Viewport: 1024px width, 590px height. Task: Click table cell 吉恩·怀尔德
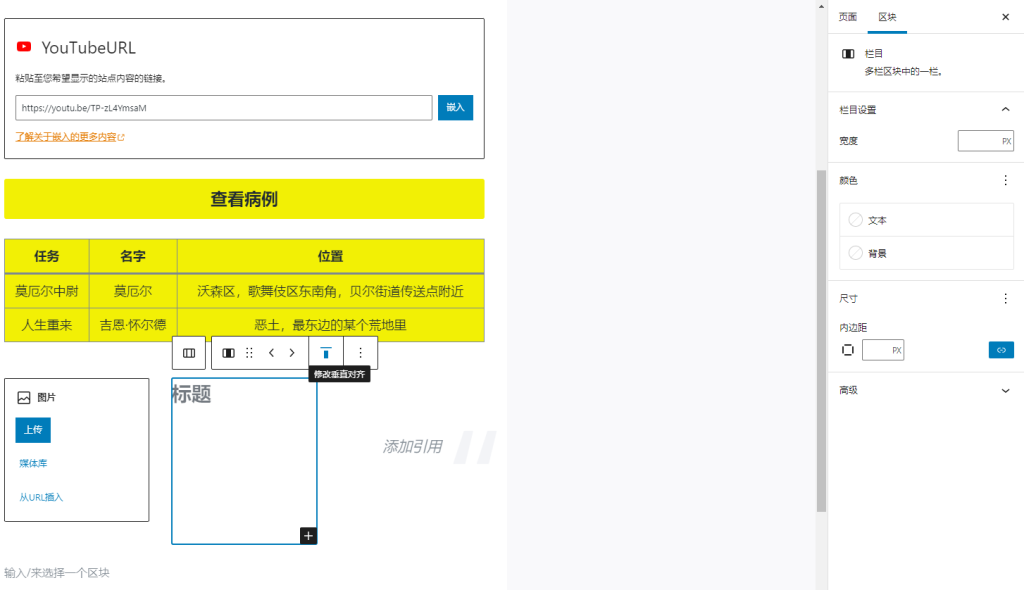point(133,325)
